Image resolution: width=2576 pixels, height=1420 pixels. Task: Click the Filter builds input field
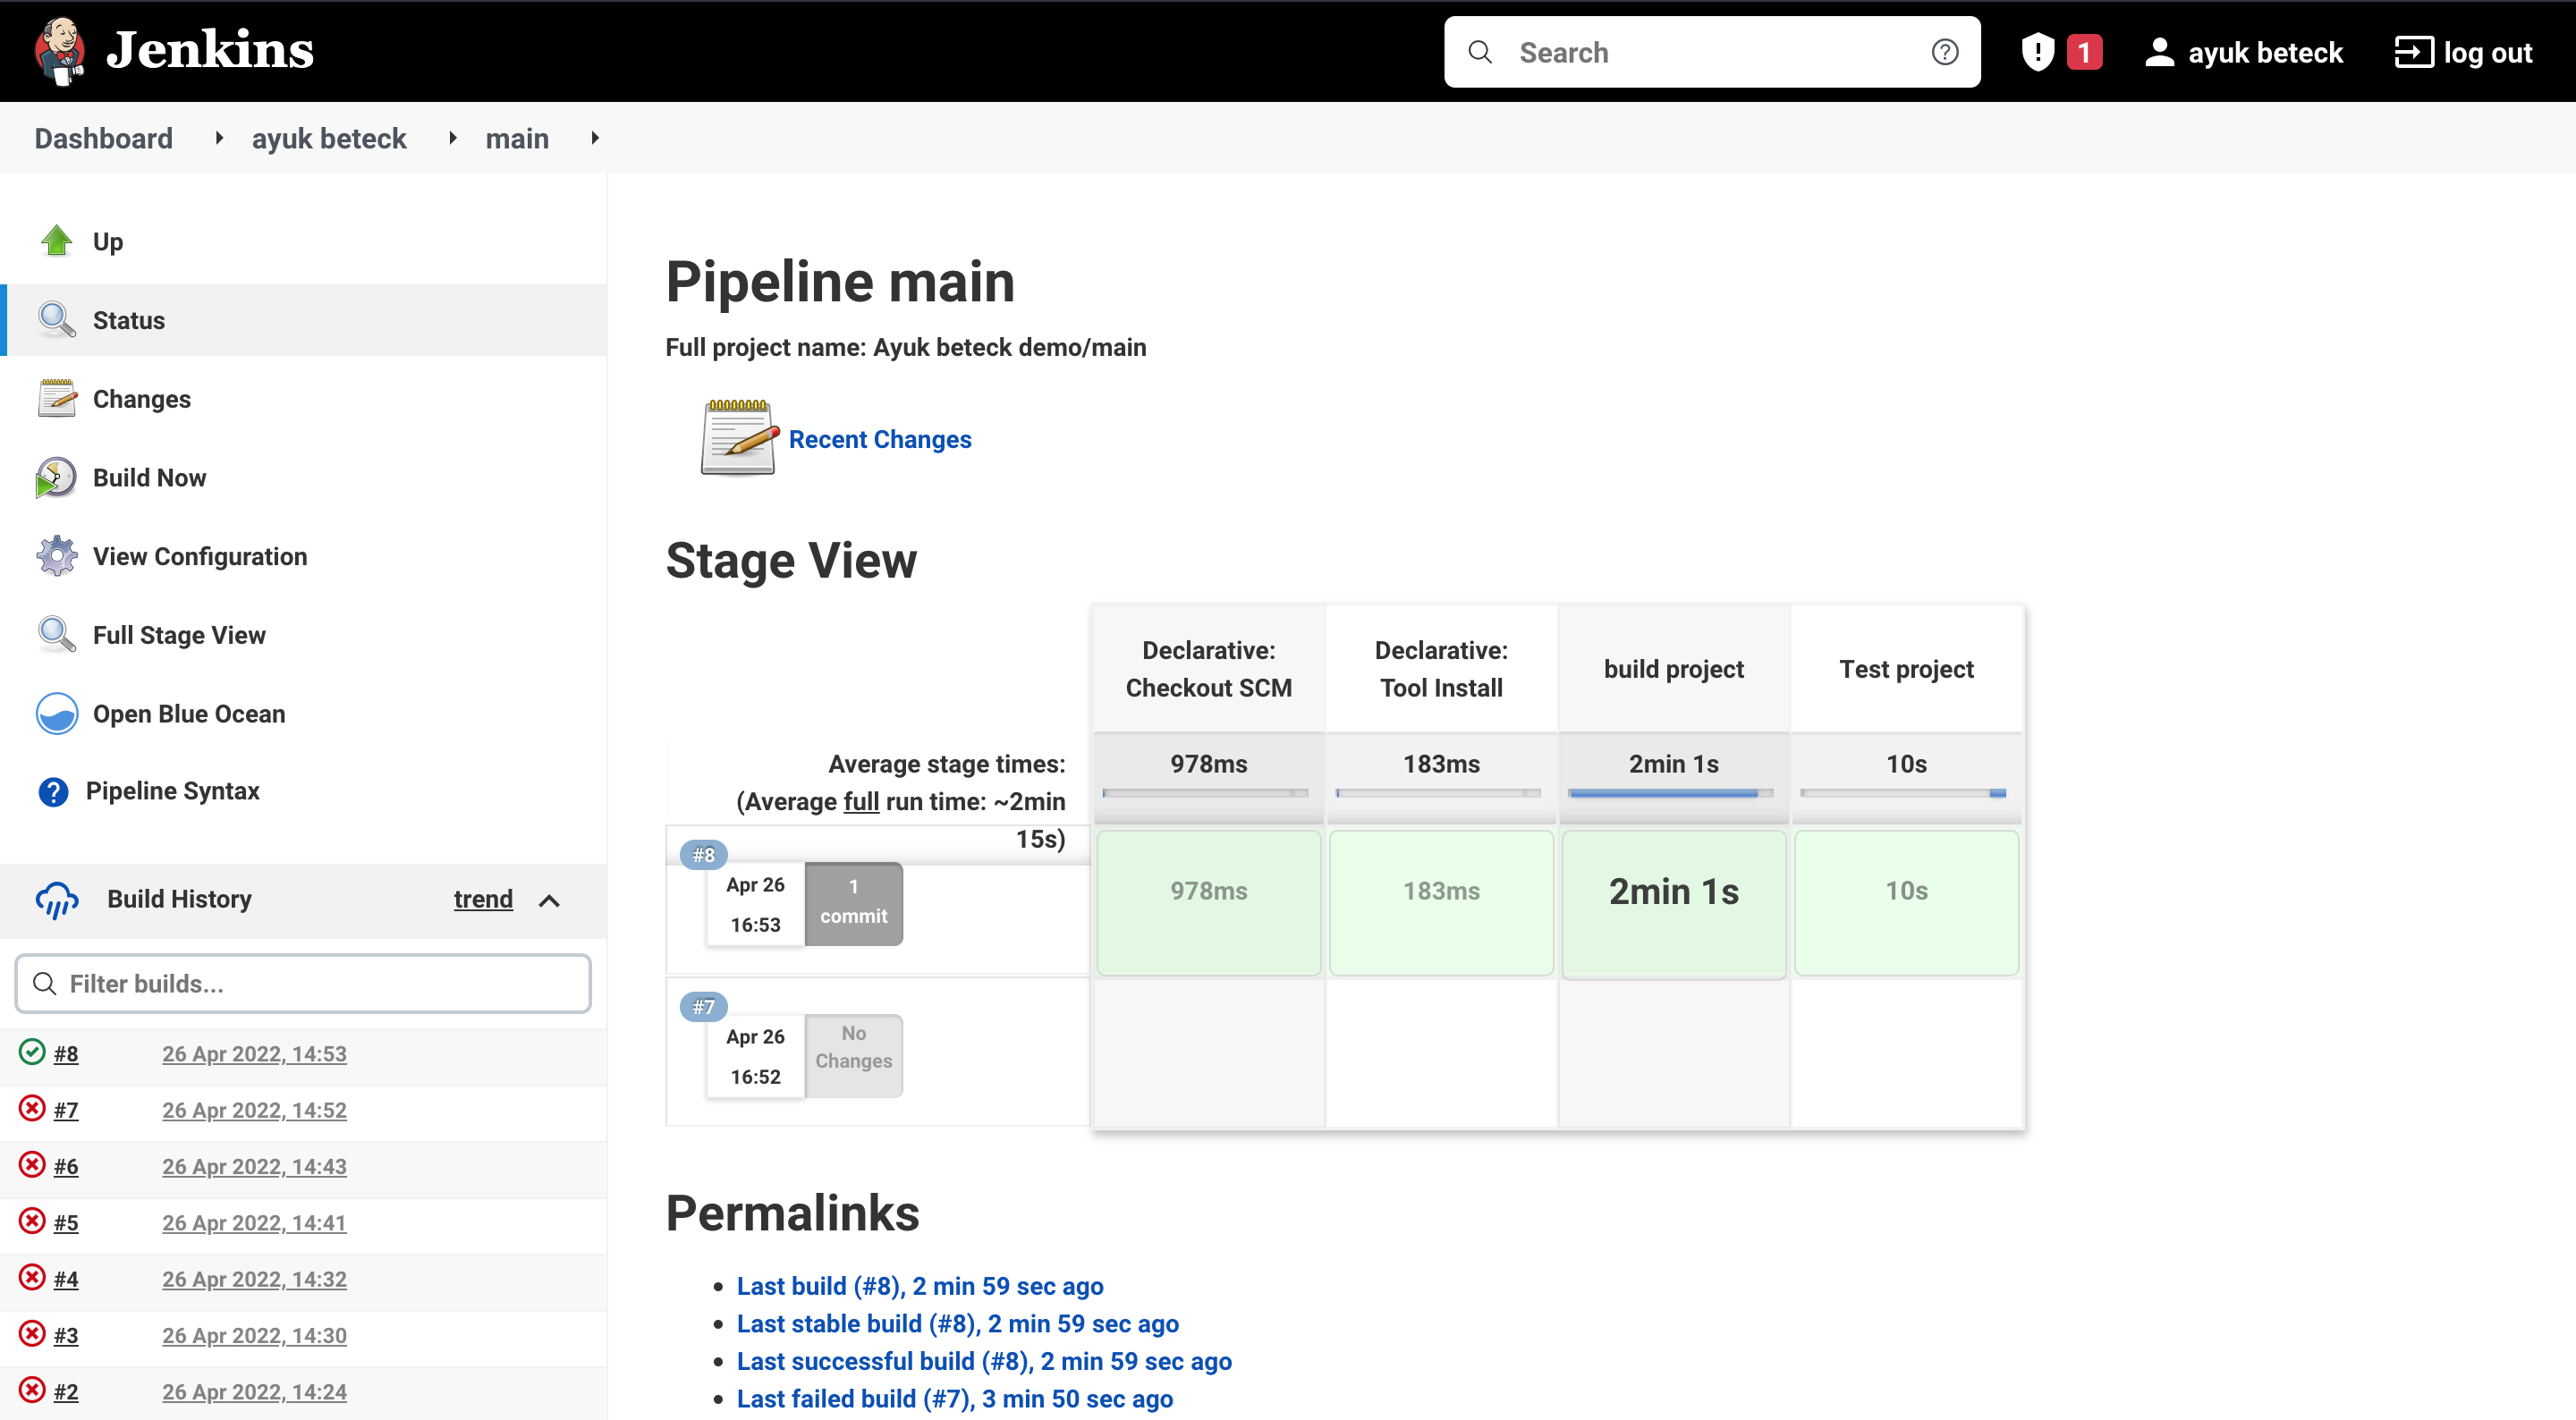pyautogui.click(x=303, y=983)
